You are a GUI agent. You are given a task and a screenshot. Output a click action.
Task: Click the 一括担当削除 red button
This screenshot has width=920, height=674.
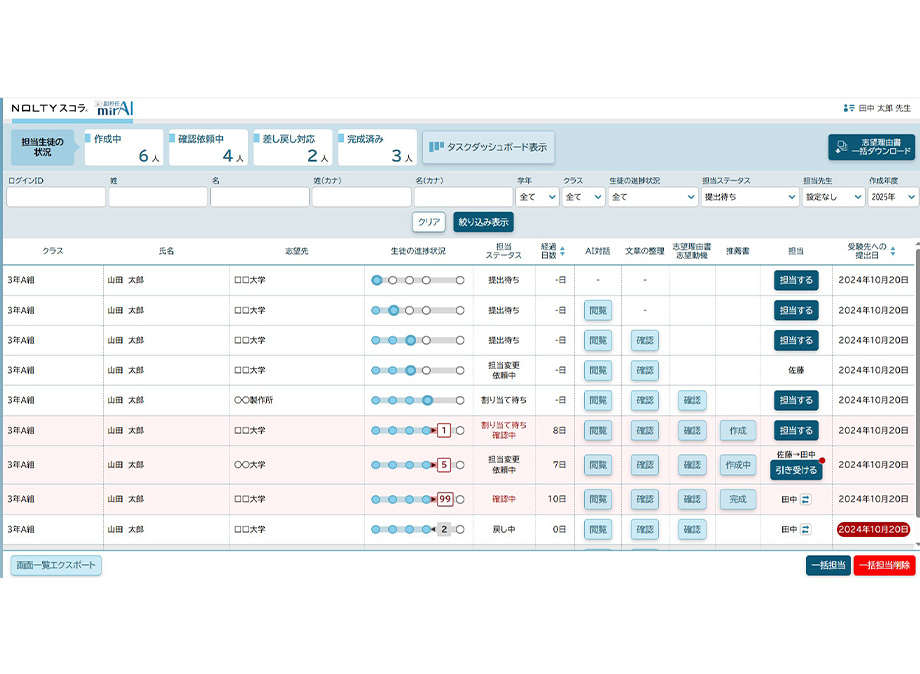point(884,565)
